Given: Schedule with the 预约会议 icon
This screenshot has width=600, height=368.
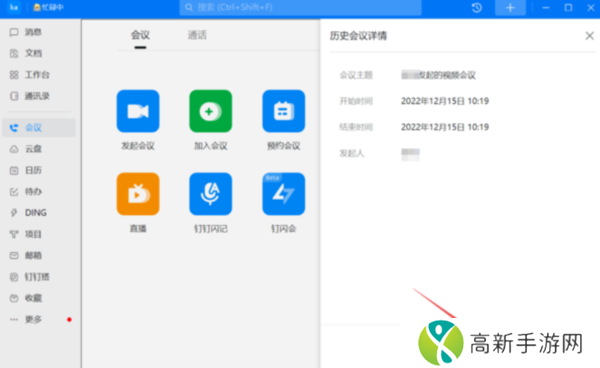Looking at the screenshot, I should click(x=284, y=111).
